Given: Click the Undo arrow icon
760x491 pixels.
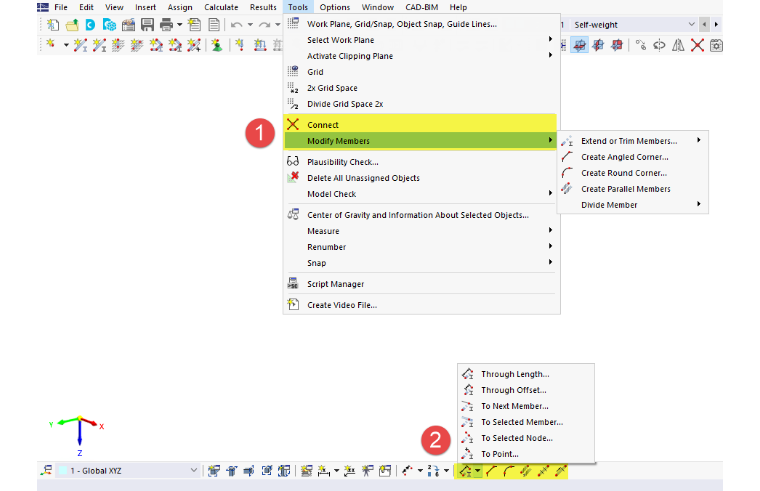Looking at the screenshot, I should point(236,25).
